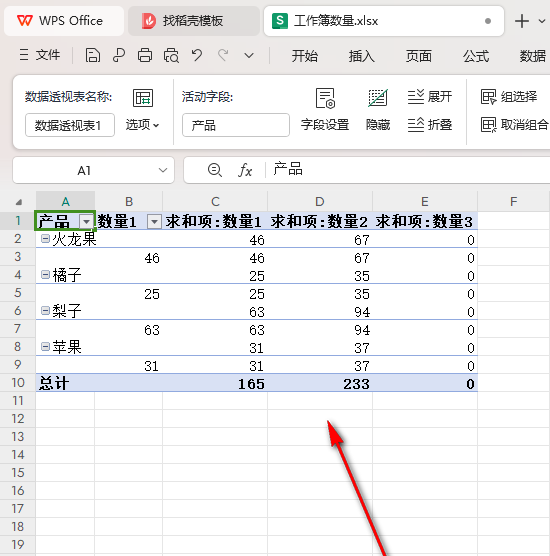Select column B header

pyautogui.click(x=129, y=202)
